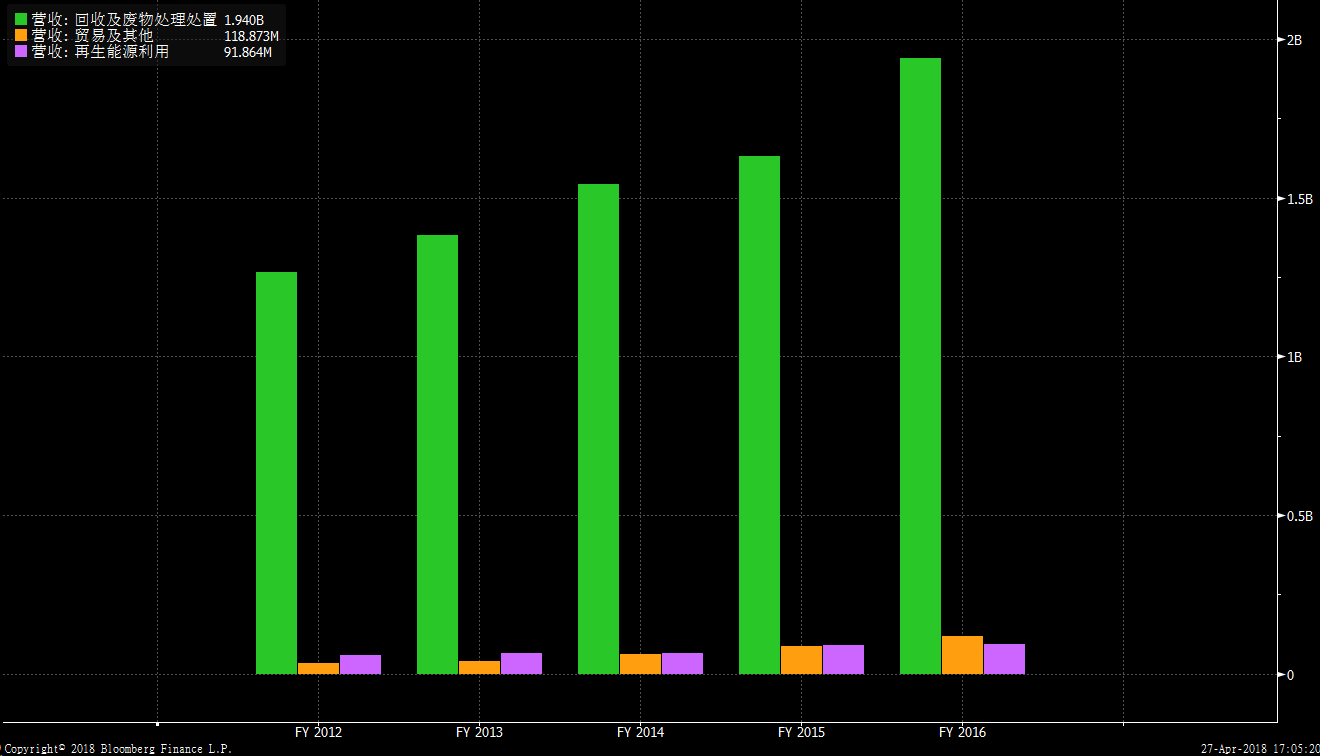
Task: Click the FY 2014 x-axis label
Action: (x=640, y=733)
